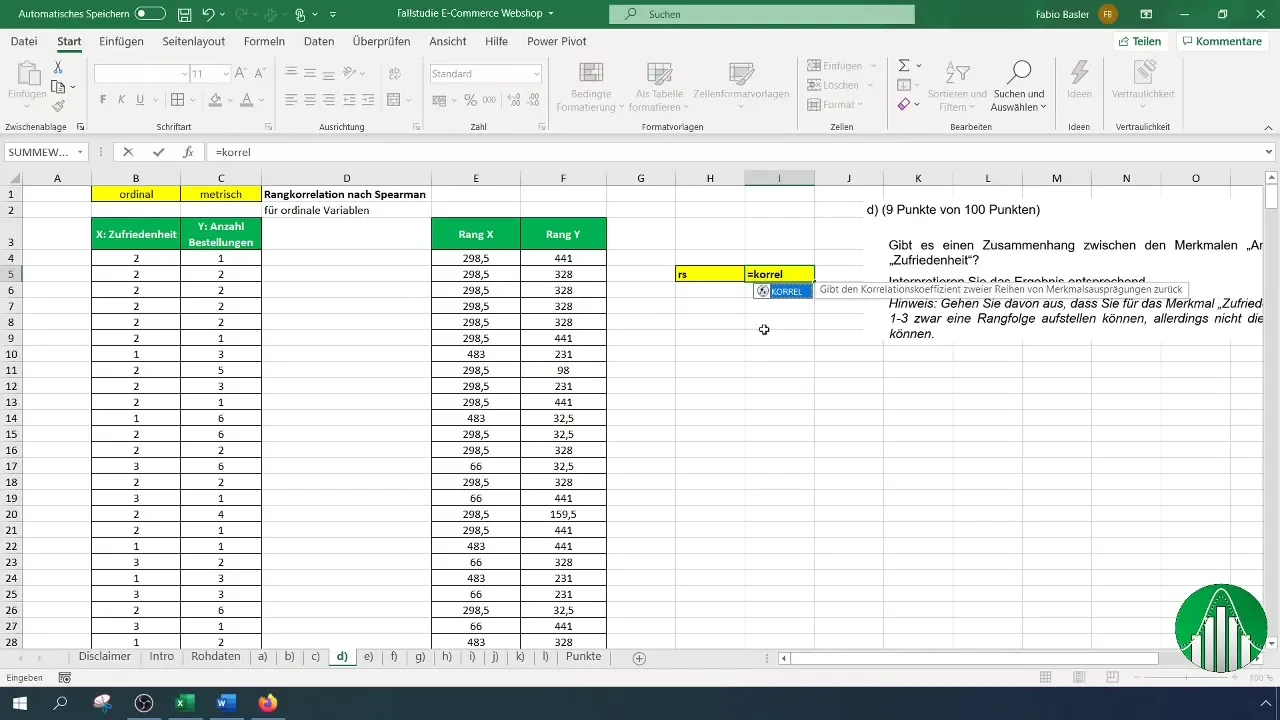
Task: Click the Als Tabelle formatieren button
Action: tap(659, 87)
